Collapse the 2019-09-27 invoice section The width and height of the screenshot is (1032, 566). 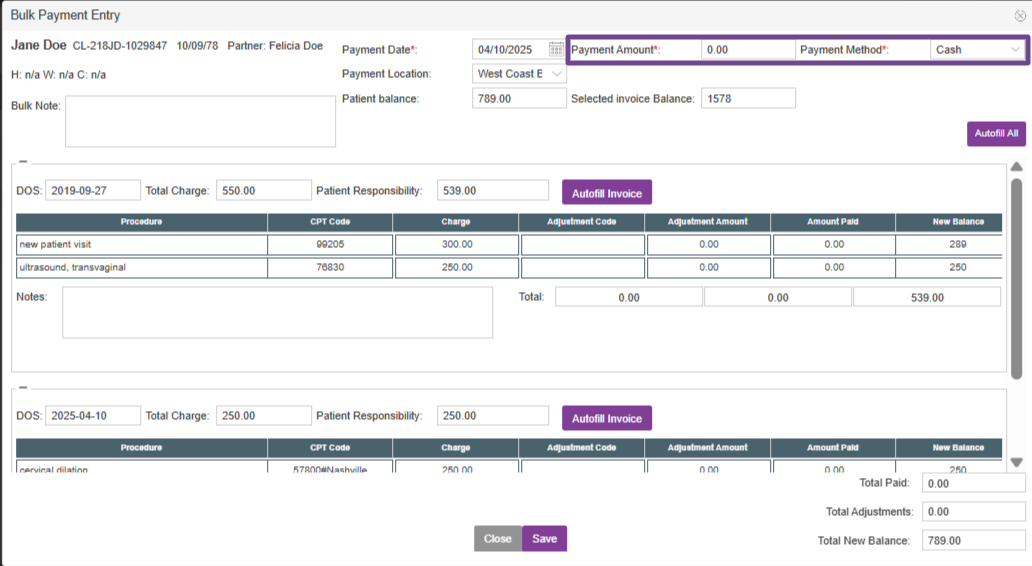23,162
